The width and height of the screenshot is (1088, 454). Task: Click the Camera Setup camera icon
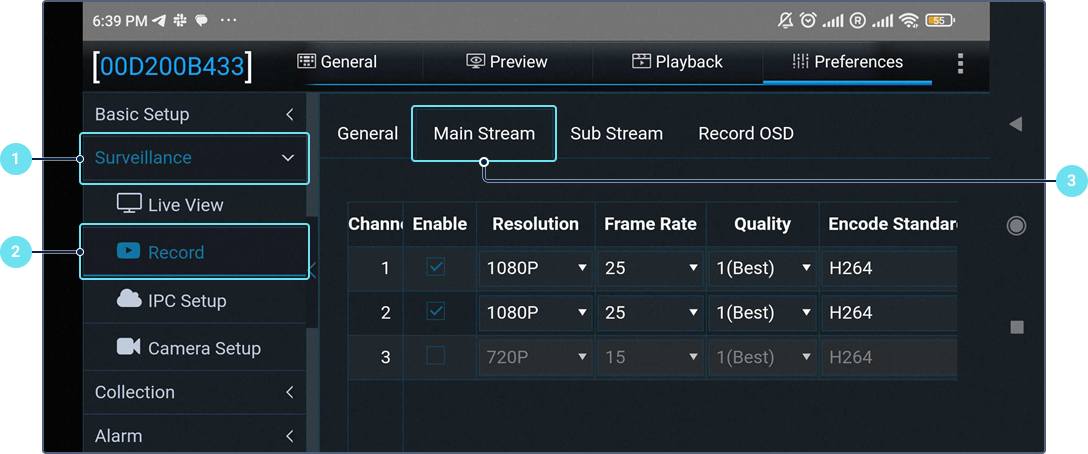point(128,347)
